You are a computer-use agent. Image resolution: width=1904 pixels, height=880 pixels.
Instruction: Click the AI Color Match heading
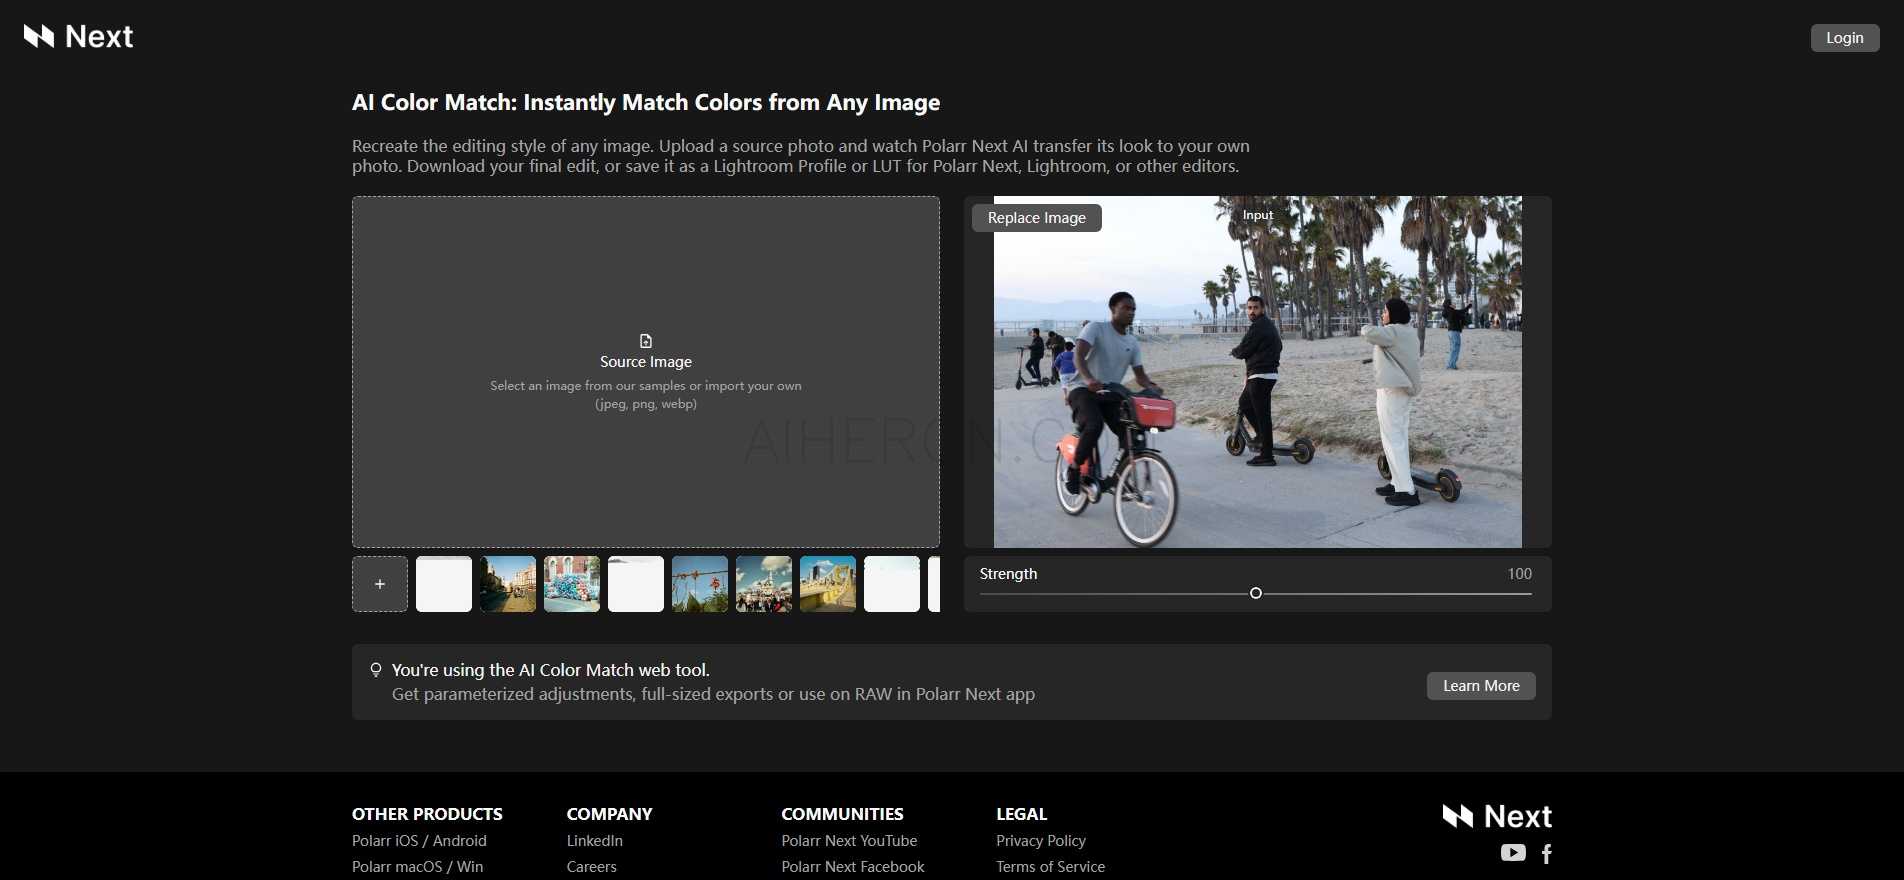(x=646, y=103)
